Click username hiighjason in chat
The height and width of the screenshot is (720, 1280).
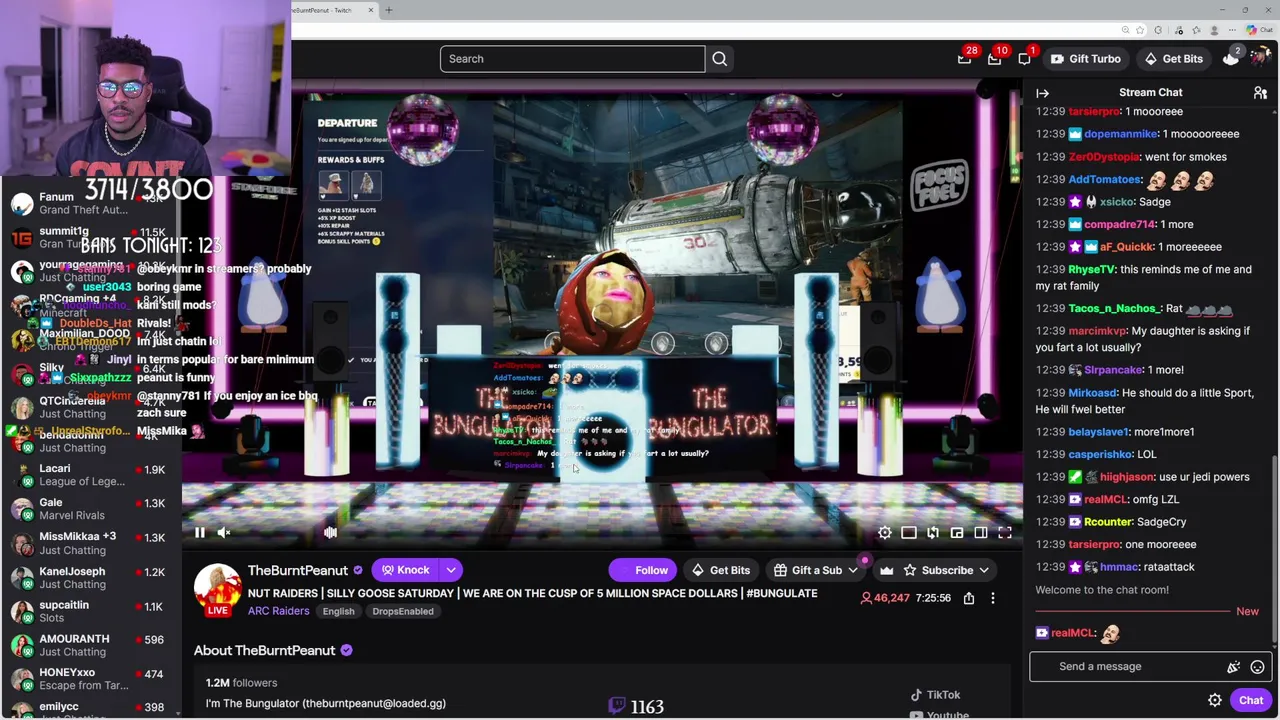1127,477
